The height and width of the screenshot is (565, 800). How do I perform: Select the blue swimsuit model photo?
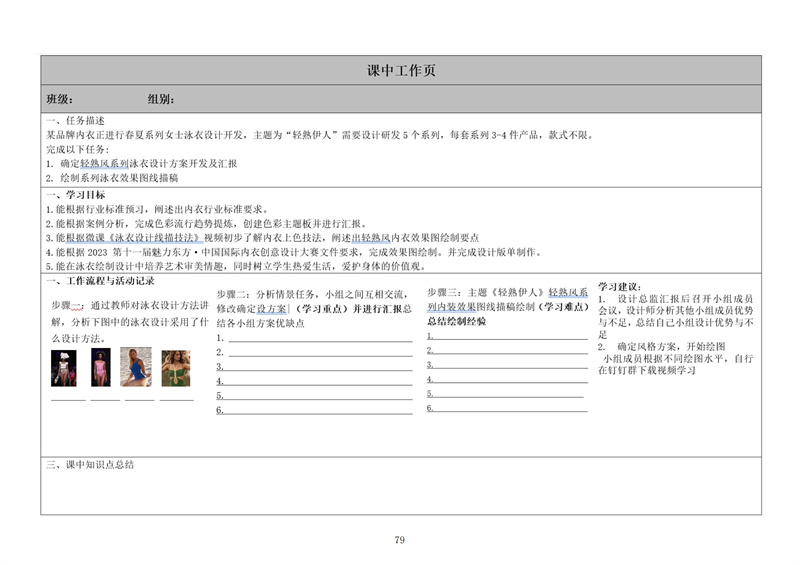[x=136, y=366]
